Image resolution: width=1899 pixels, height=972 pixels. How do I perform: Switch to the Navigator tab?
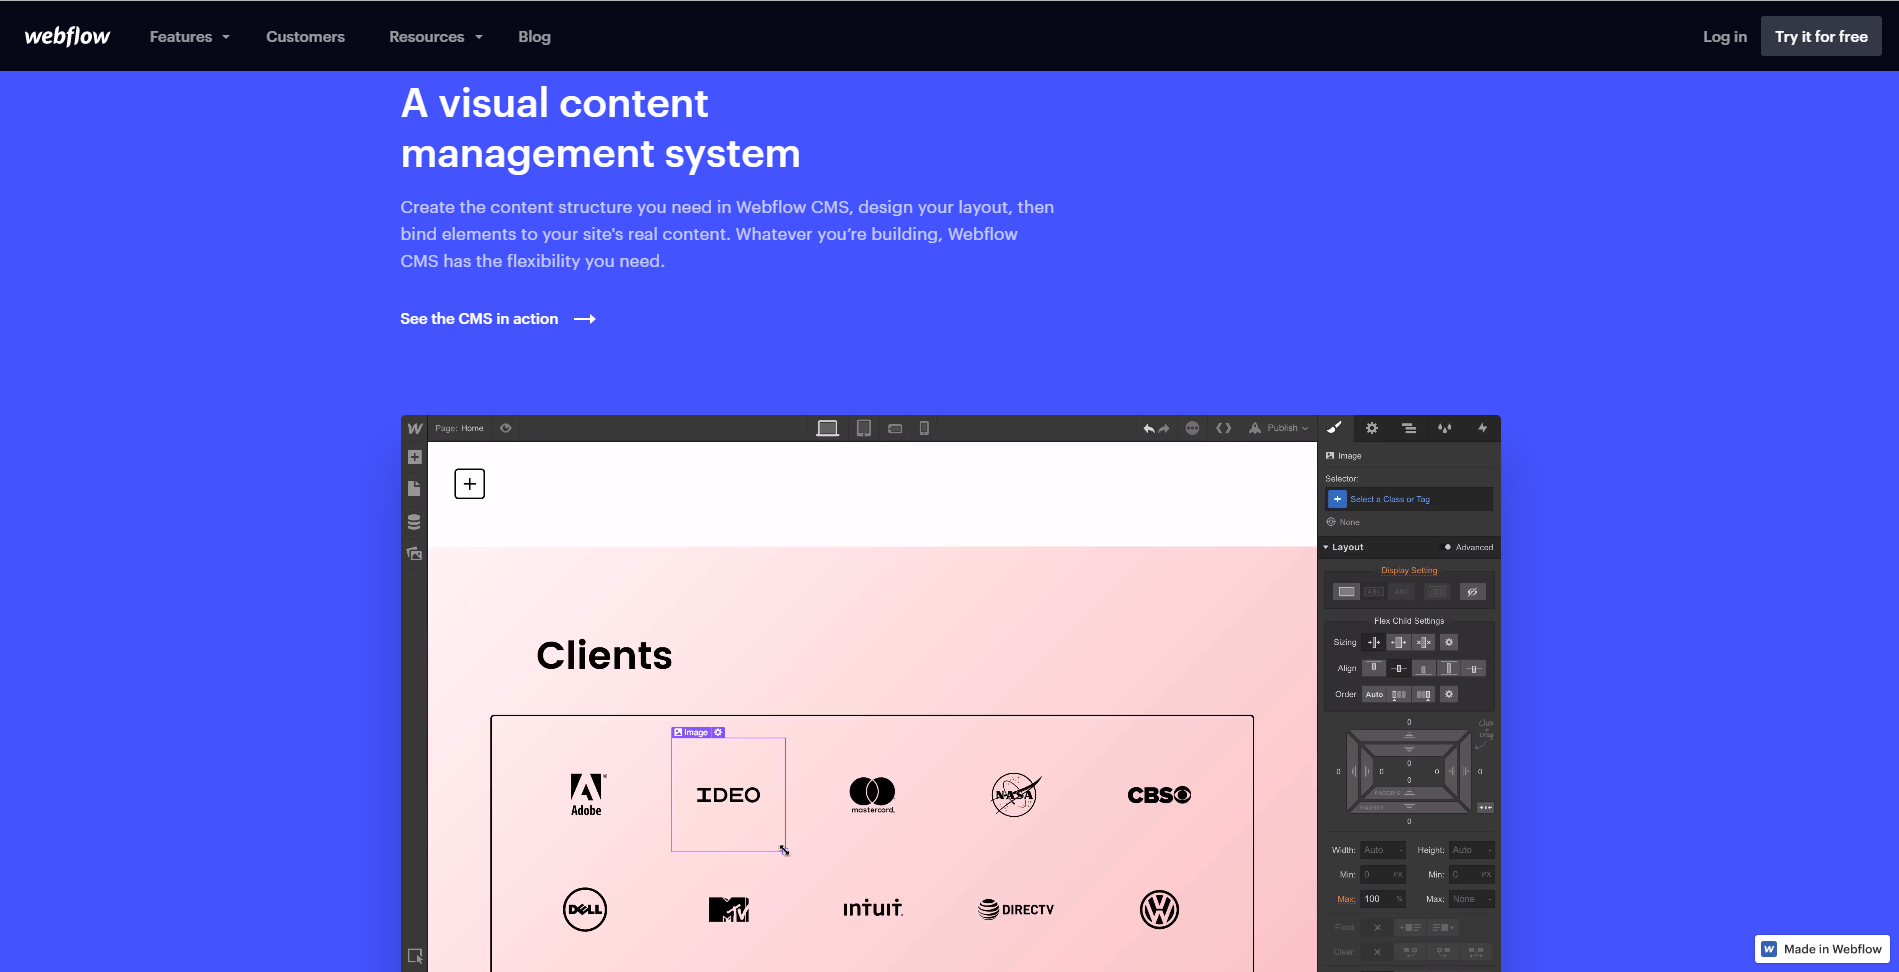tap(1408, 428)
